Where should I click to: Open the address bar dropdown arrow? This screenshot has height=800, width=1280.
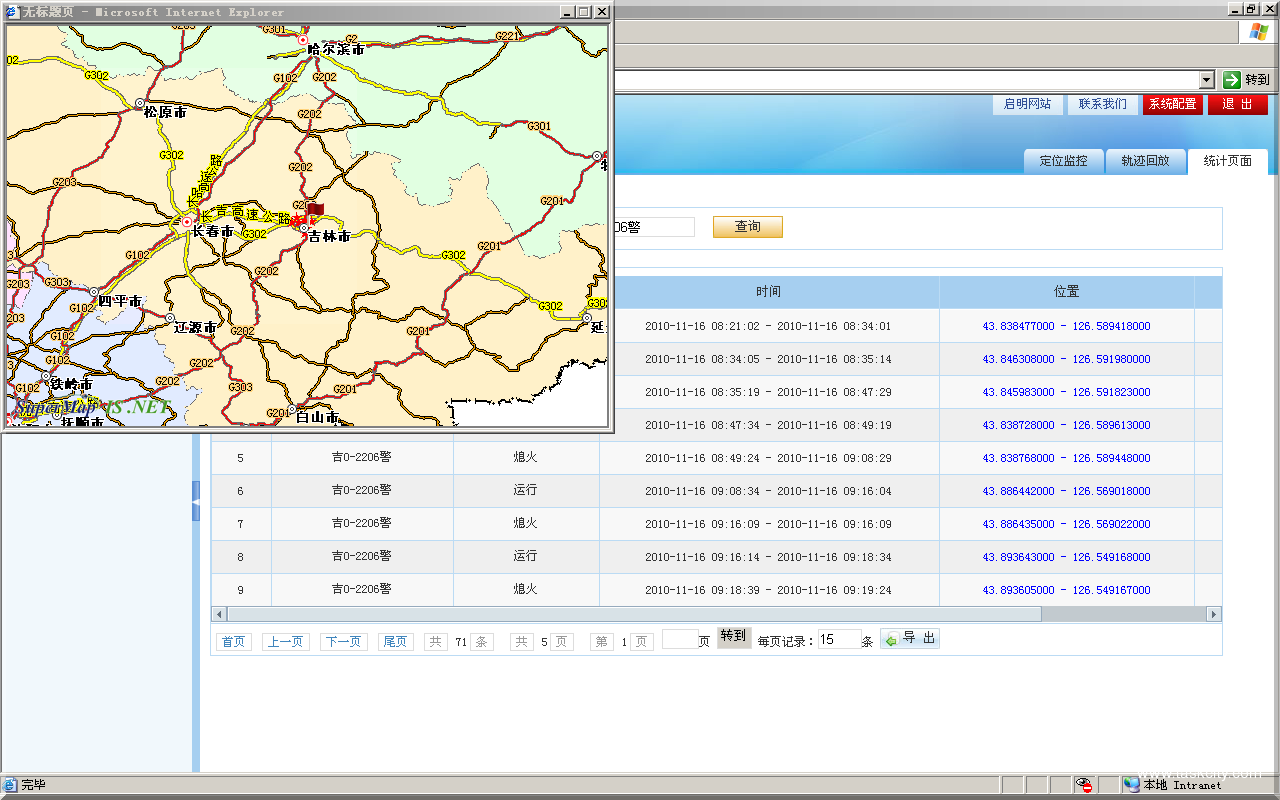pos(1207,80)
